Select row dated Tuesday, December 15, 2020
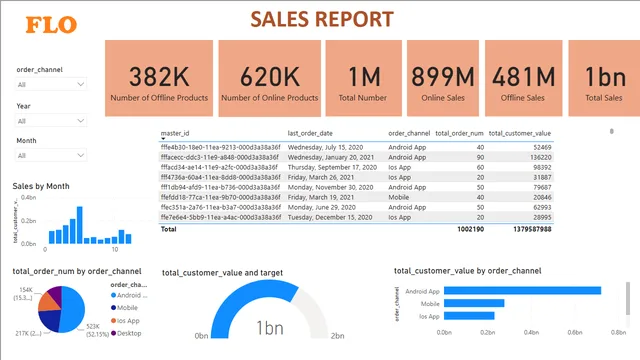This screenshot has width=640, height=360. (x=356, y=217)
